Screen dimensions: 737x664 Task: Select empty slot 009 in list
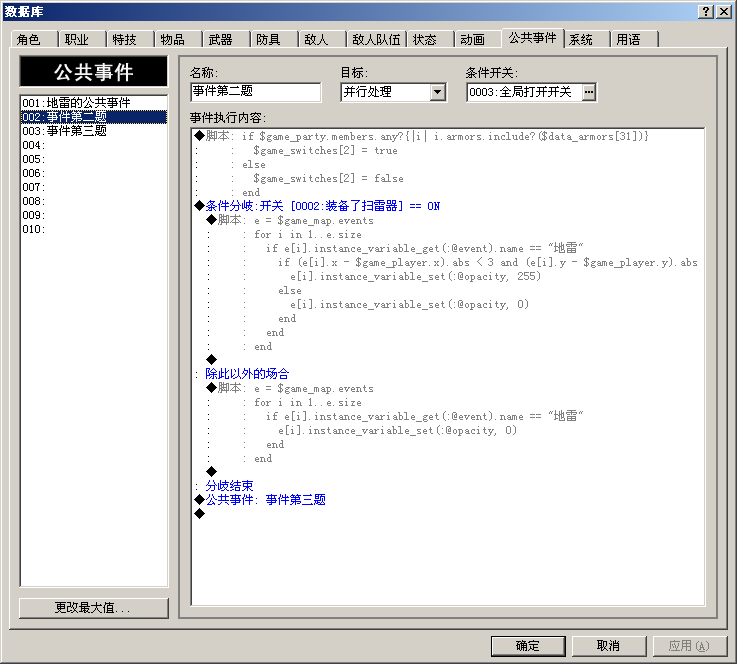pyautogui.click(x=94, y=215)
